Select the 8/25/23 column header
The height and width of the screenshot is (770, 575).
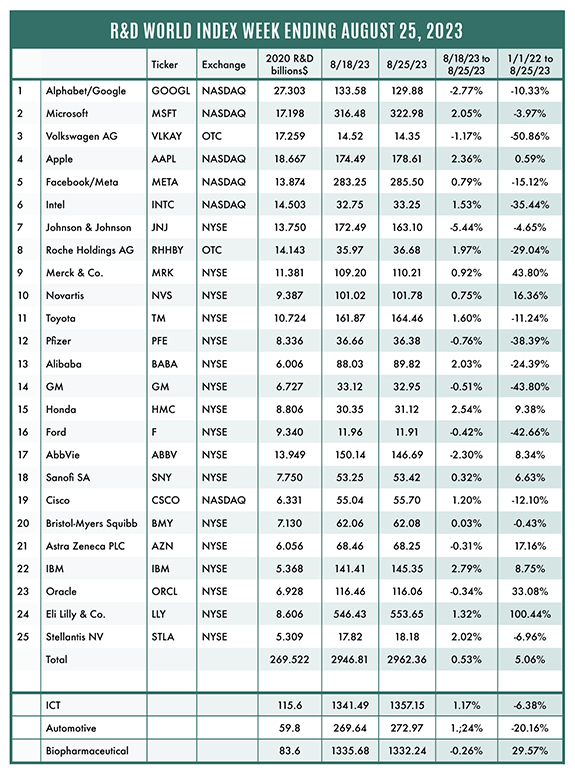pyautogui.click(x=407, y=64)
